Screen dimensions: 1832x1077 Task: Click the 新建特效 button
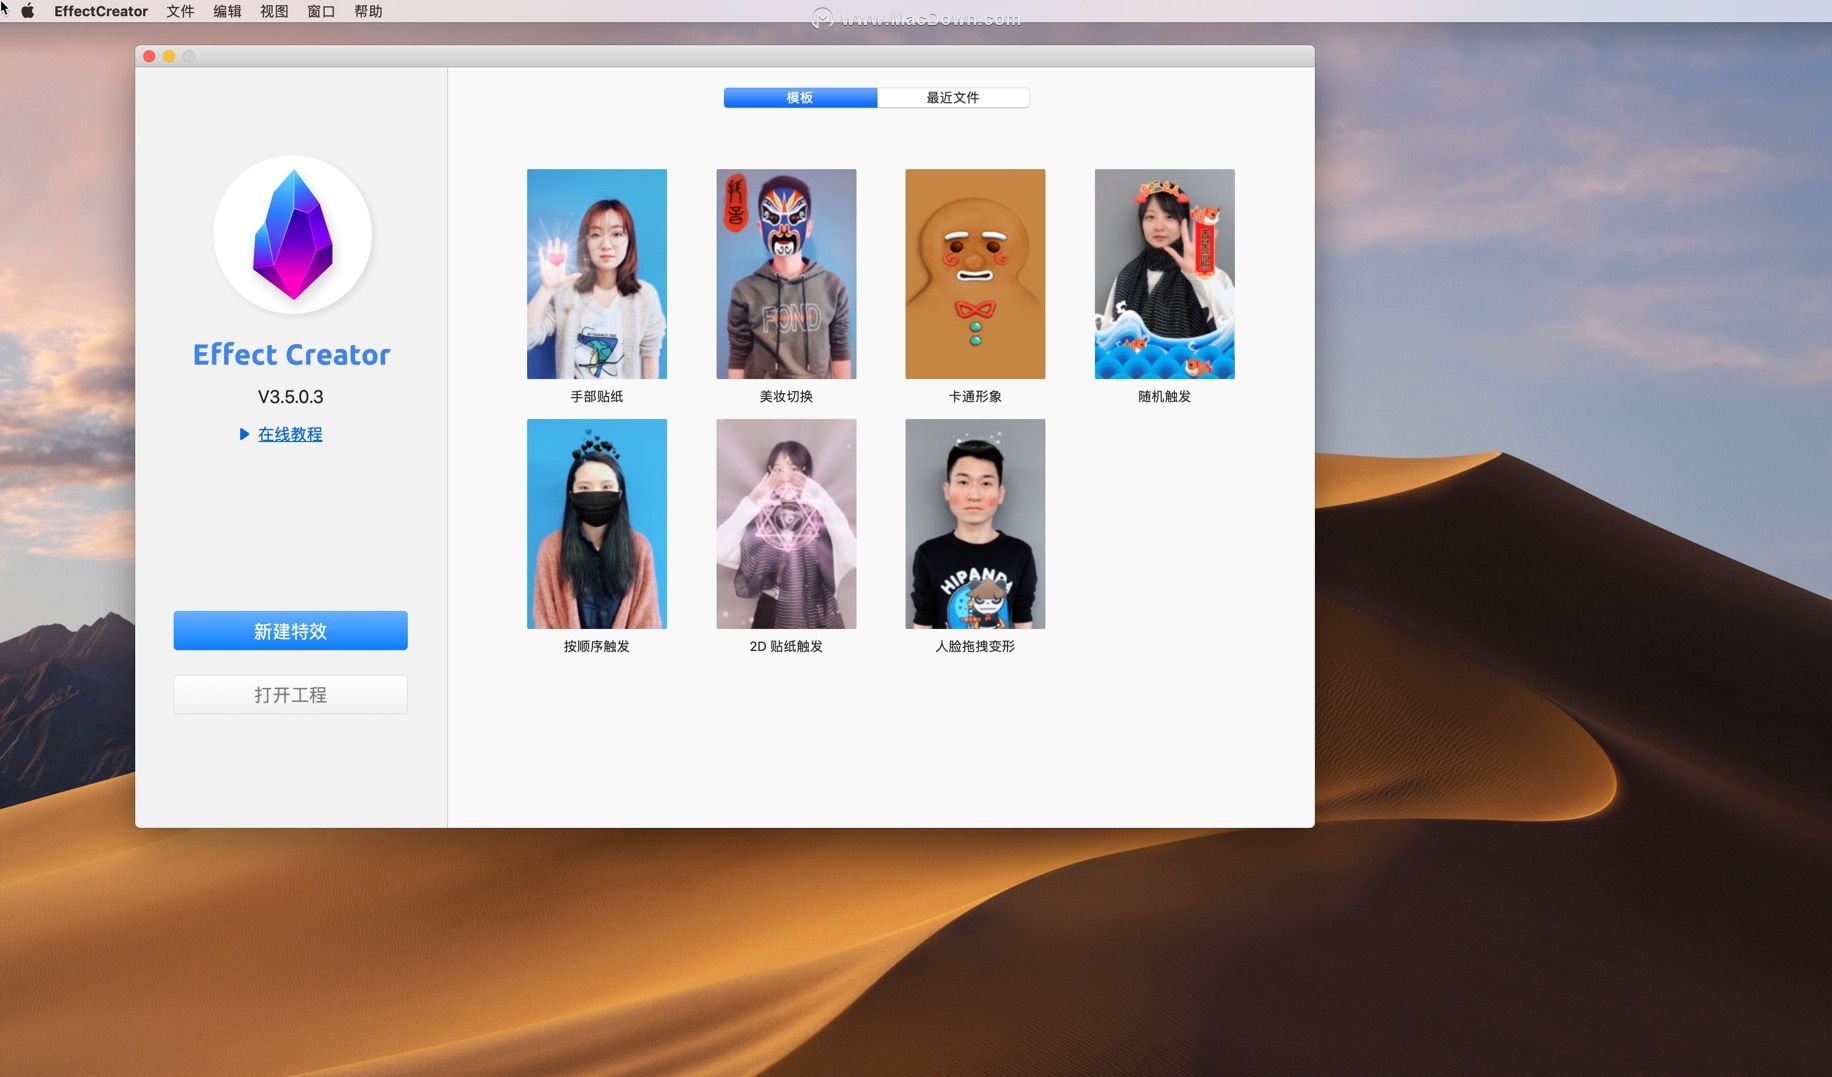(290, 631)
